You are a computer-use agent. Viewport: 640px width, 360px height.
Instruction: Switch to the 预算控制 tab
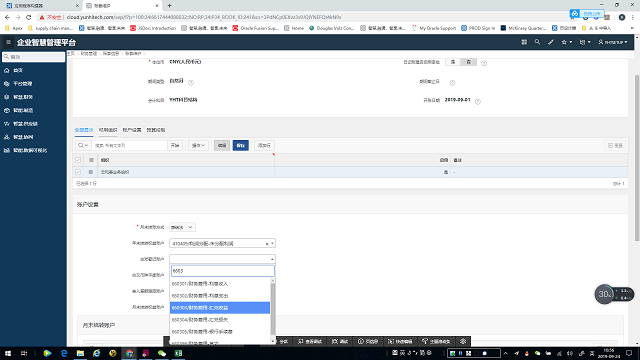[156, 130]
